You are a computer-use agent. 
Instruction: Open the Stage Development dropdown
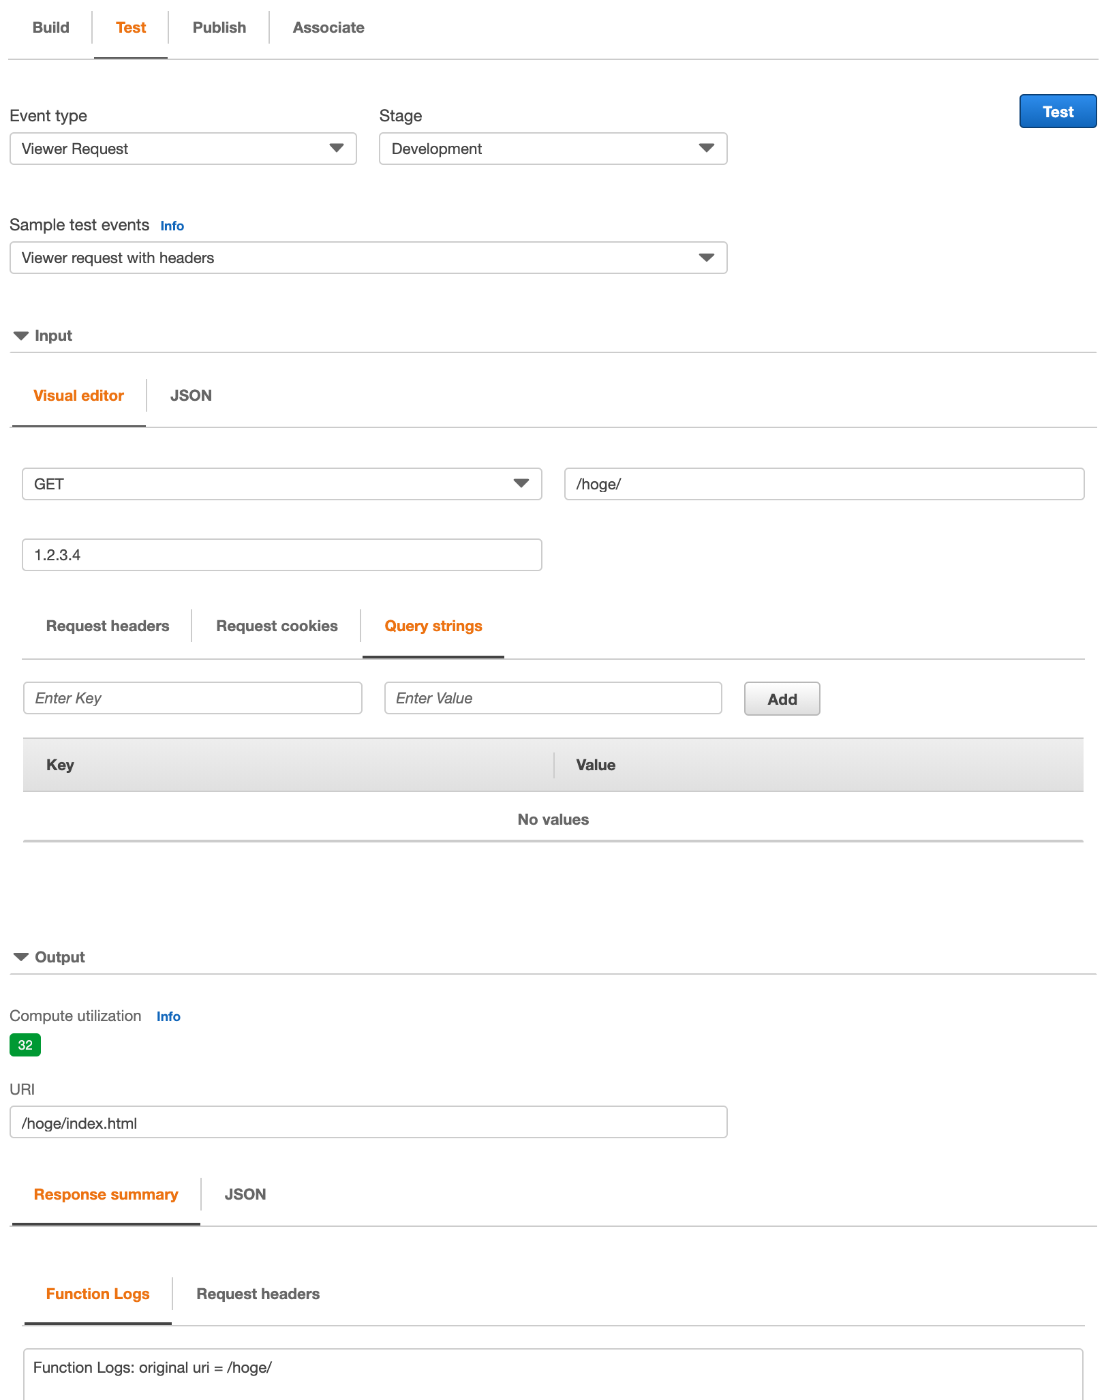(x=553, y=149)
